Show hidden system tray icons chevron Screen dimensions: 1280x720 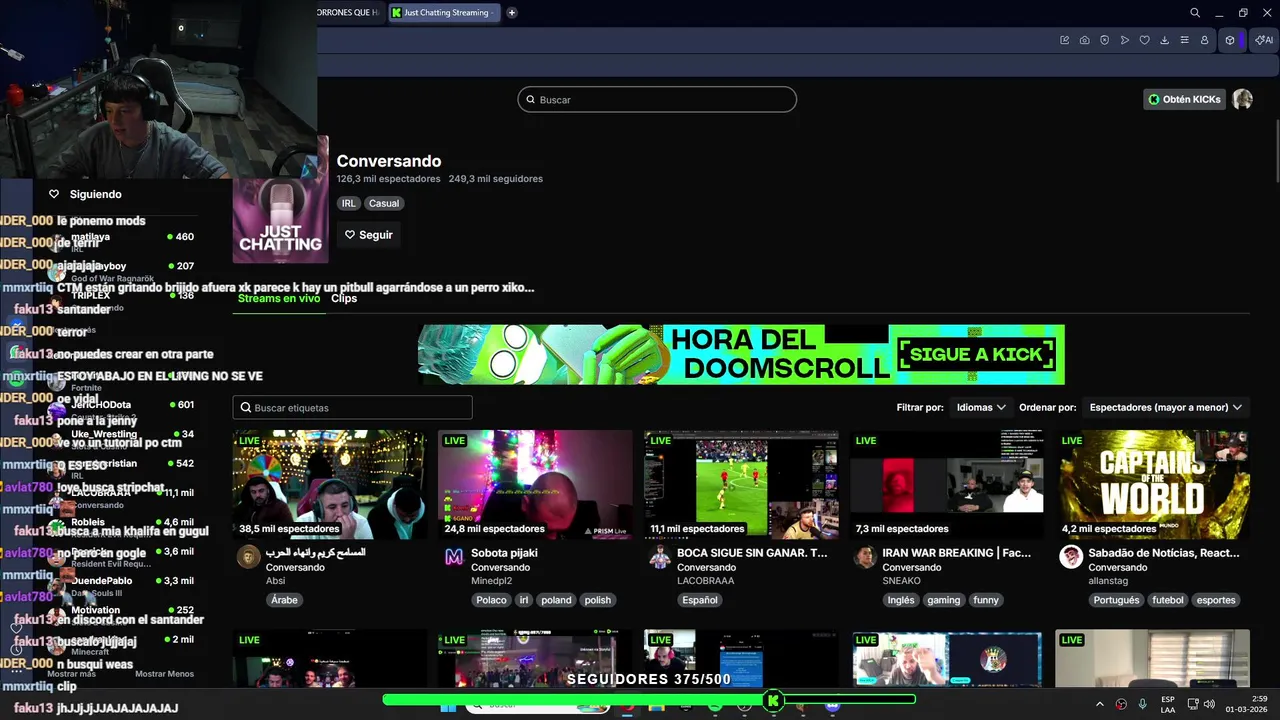point(1100,704)
